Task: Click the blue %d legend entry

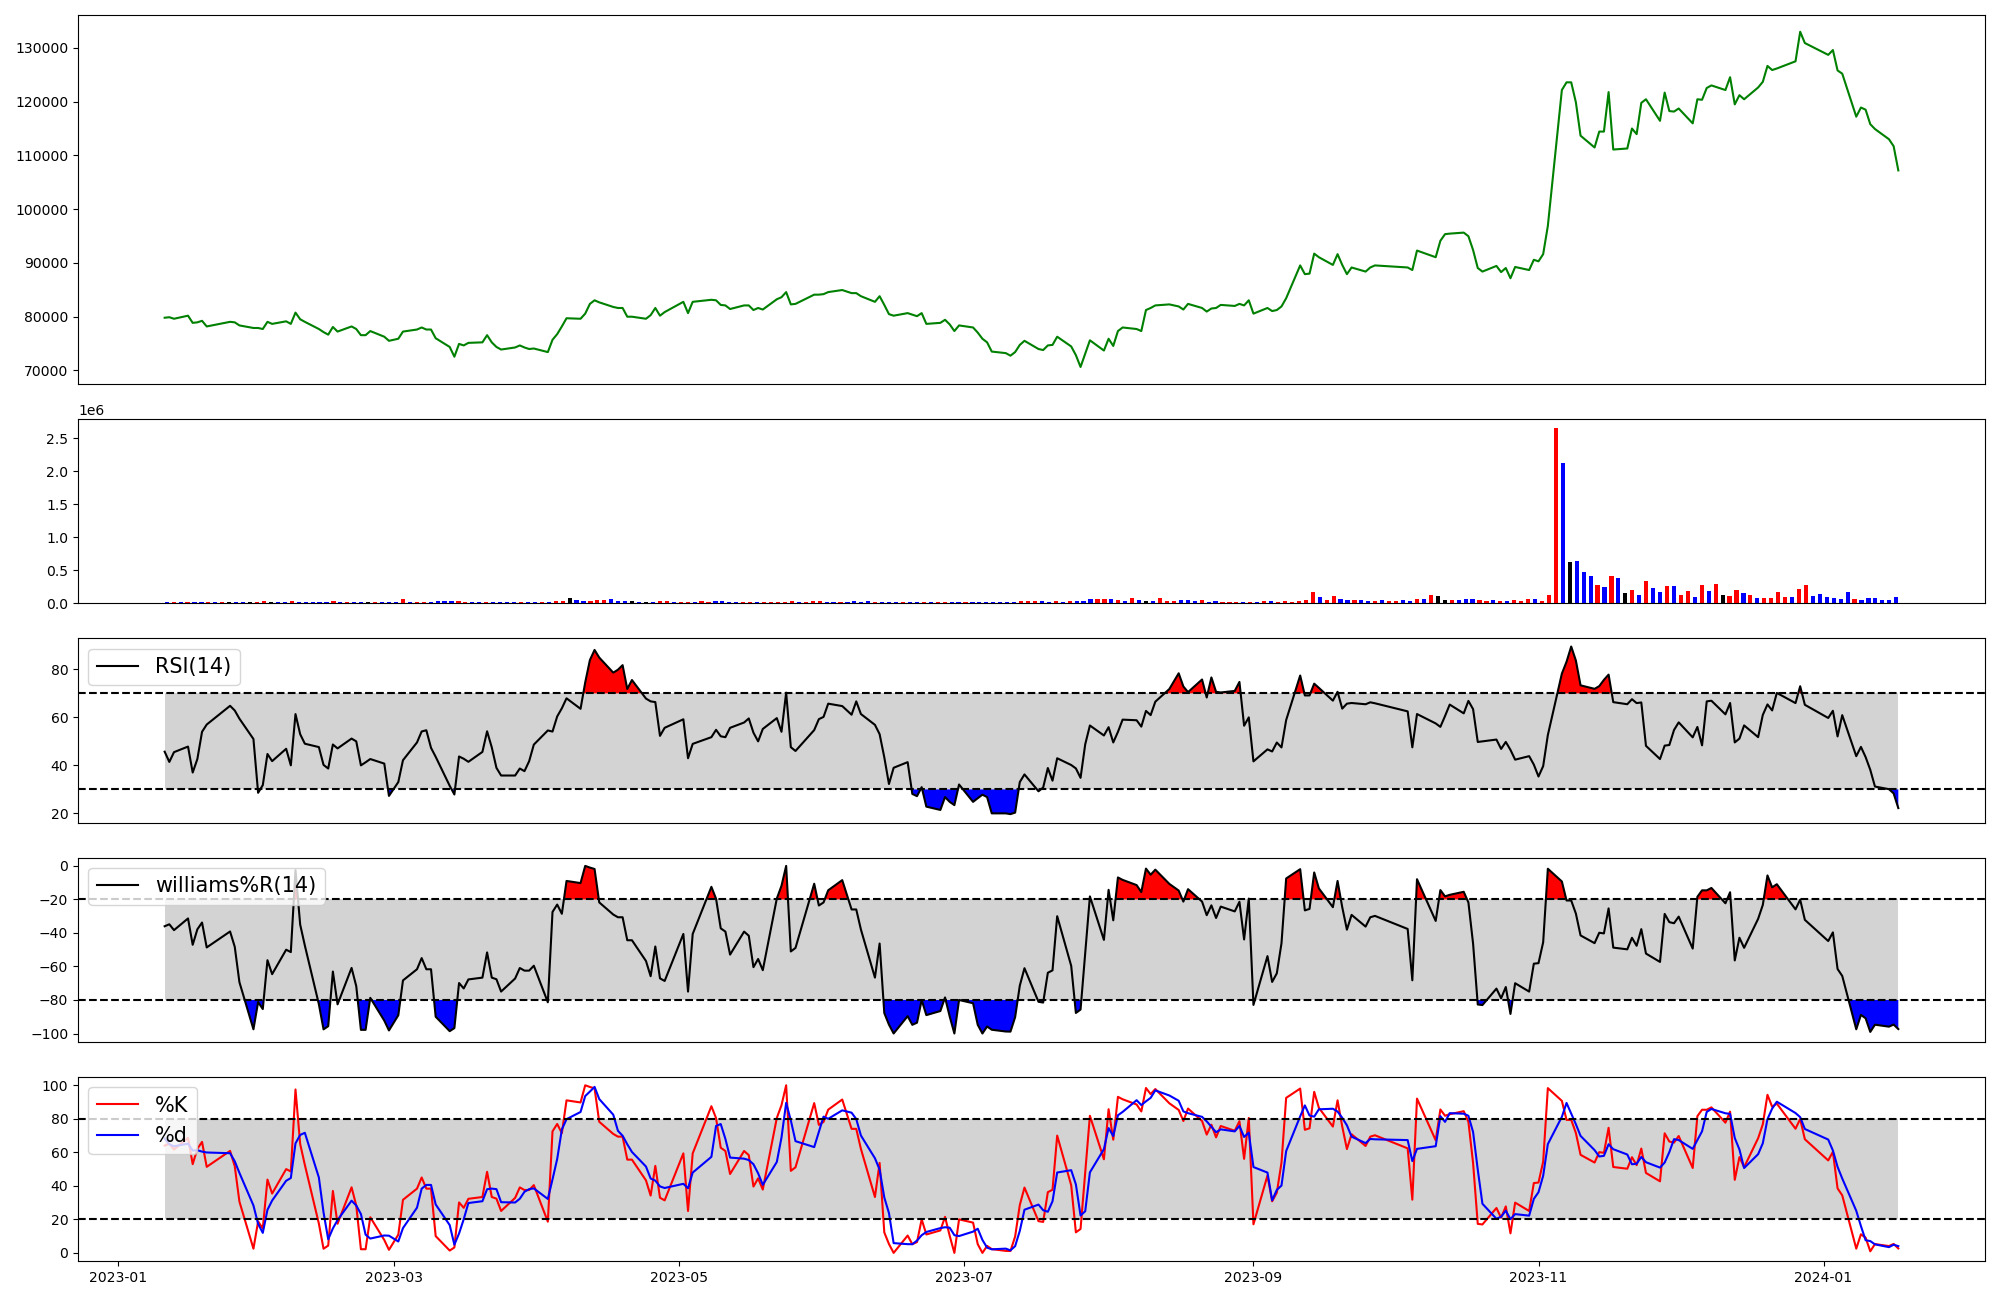Action: [x=170, y=1135]
